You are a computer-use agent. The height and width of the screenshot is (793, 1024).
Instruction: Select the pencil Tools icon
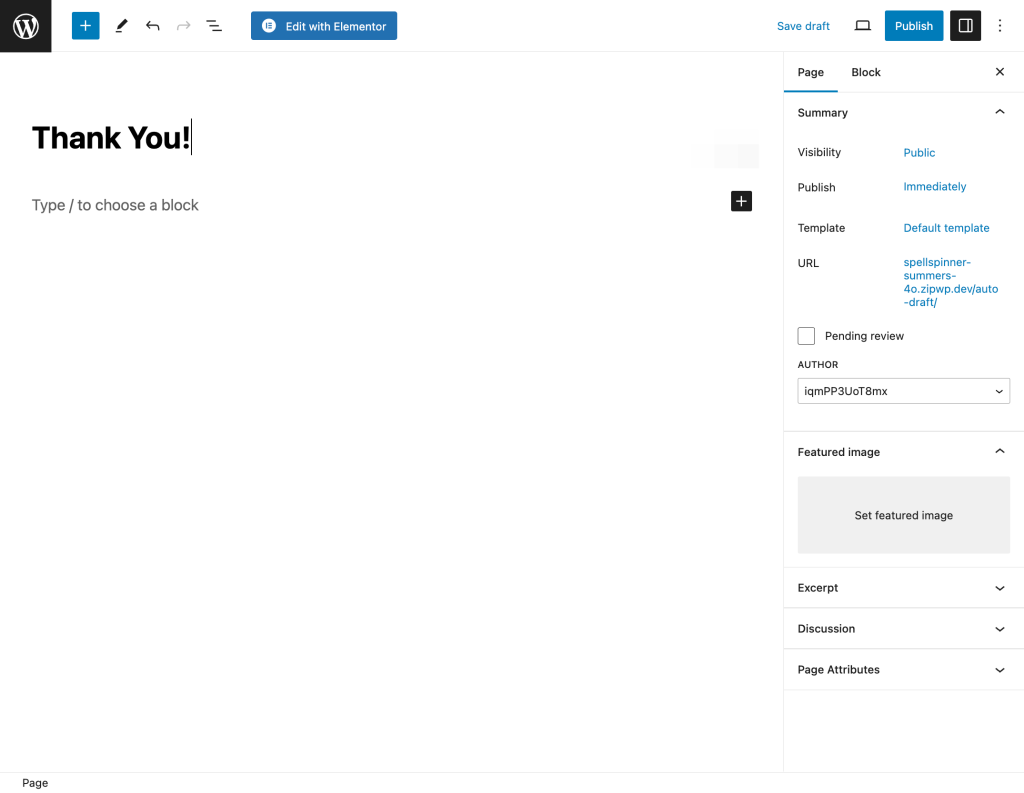pos(121,26)
